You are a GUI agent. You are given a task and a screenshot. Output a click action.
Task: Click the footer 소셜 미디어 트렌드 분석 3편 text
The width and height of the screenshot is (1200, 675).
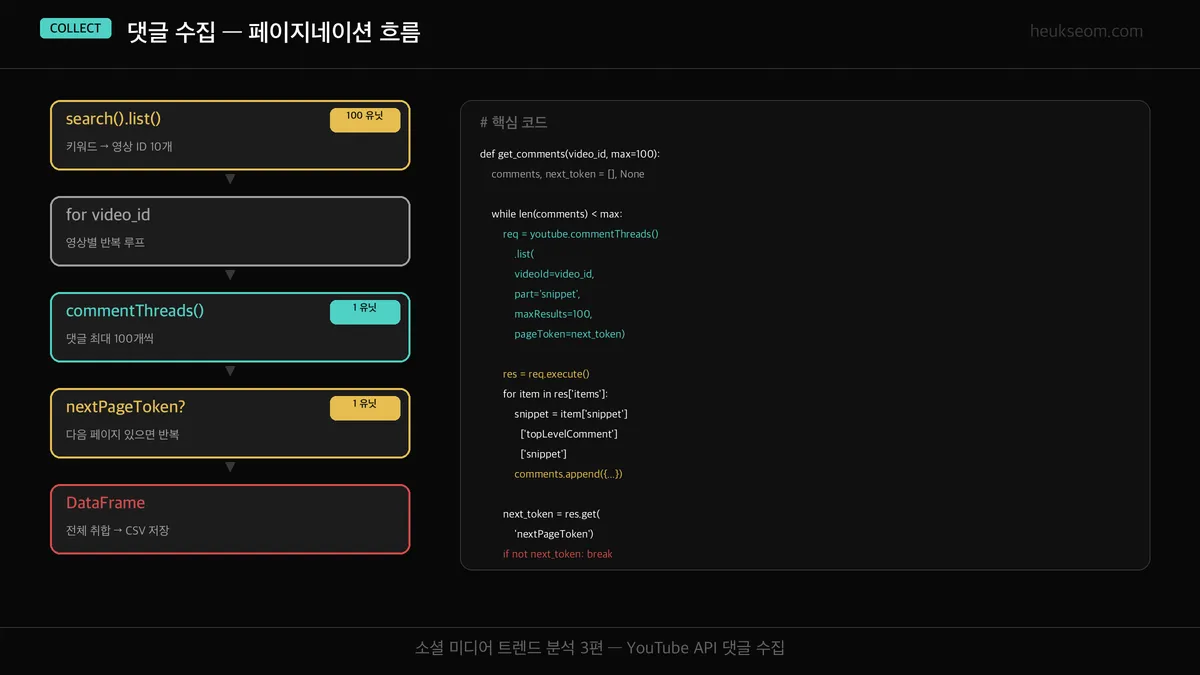point(600,647)
